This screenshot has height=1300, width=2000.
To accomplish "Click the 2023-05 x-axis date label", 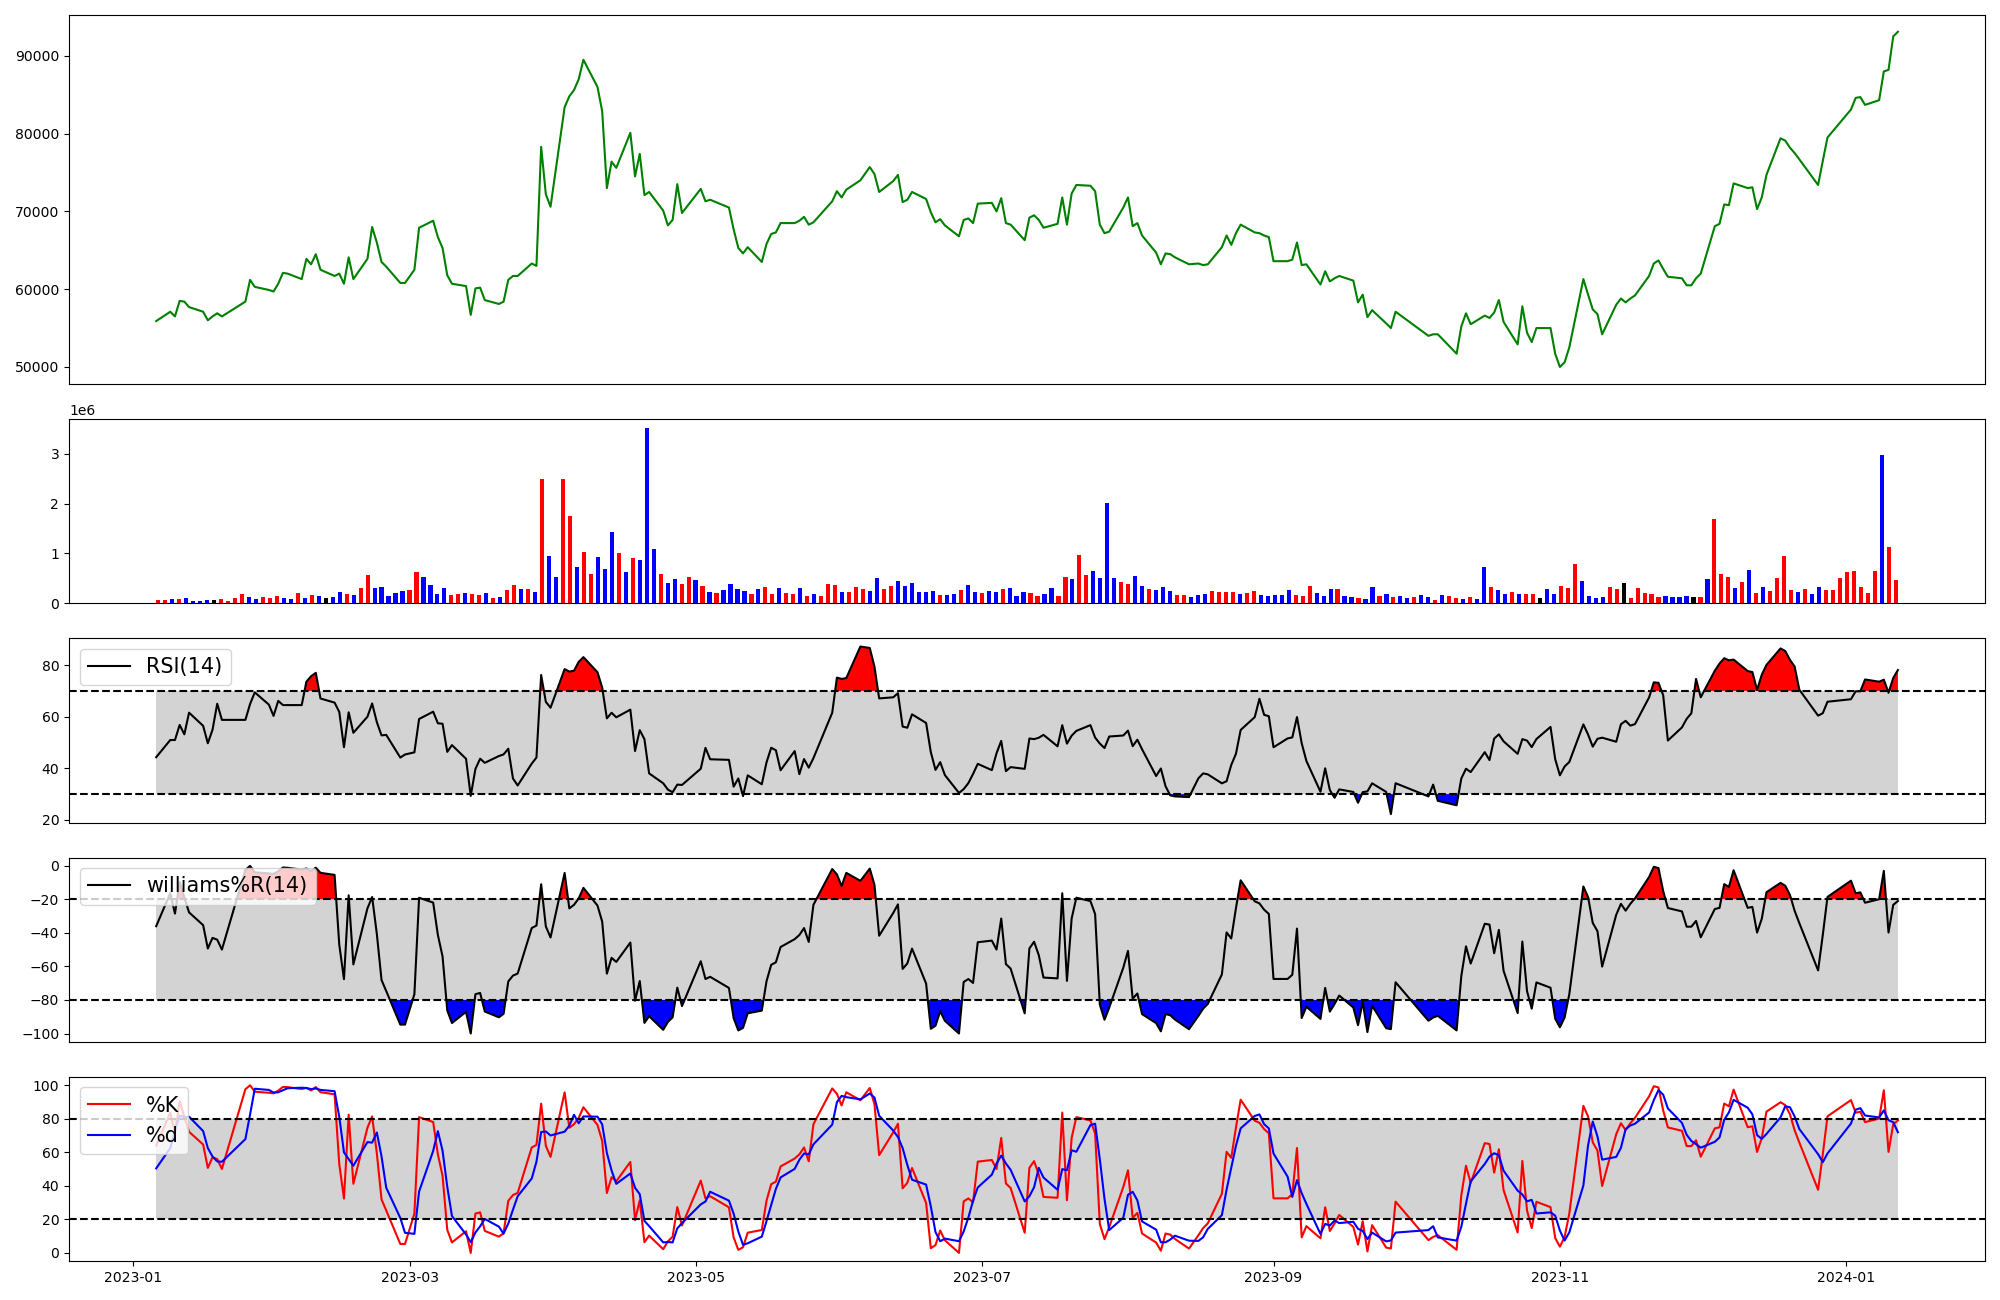I will 696,1277.
